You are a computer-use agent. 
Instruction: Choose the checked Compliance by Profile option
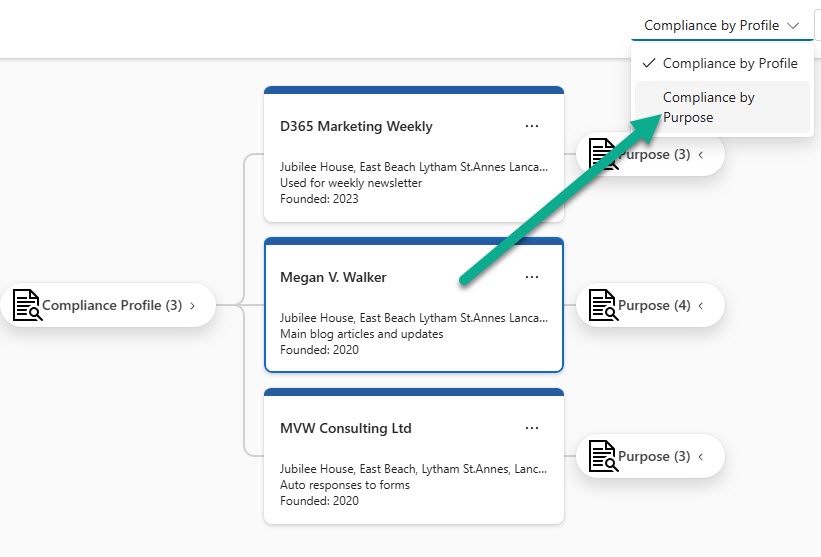(x=729, y=63)
